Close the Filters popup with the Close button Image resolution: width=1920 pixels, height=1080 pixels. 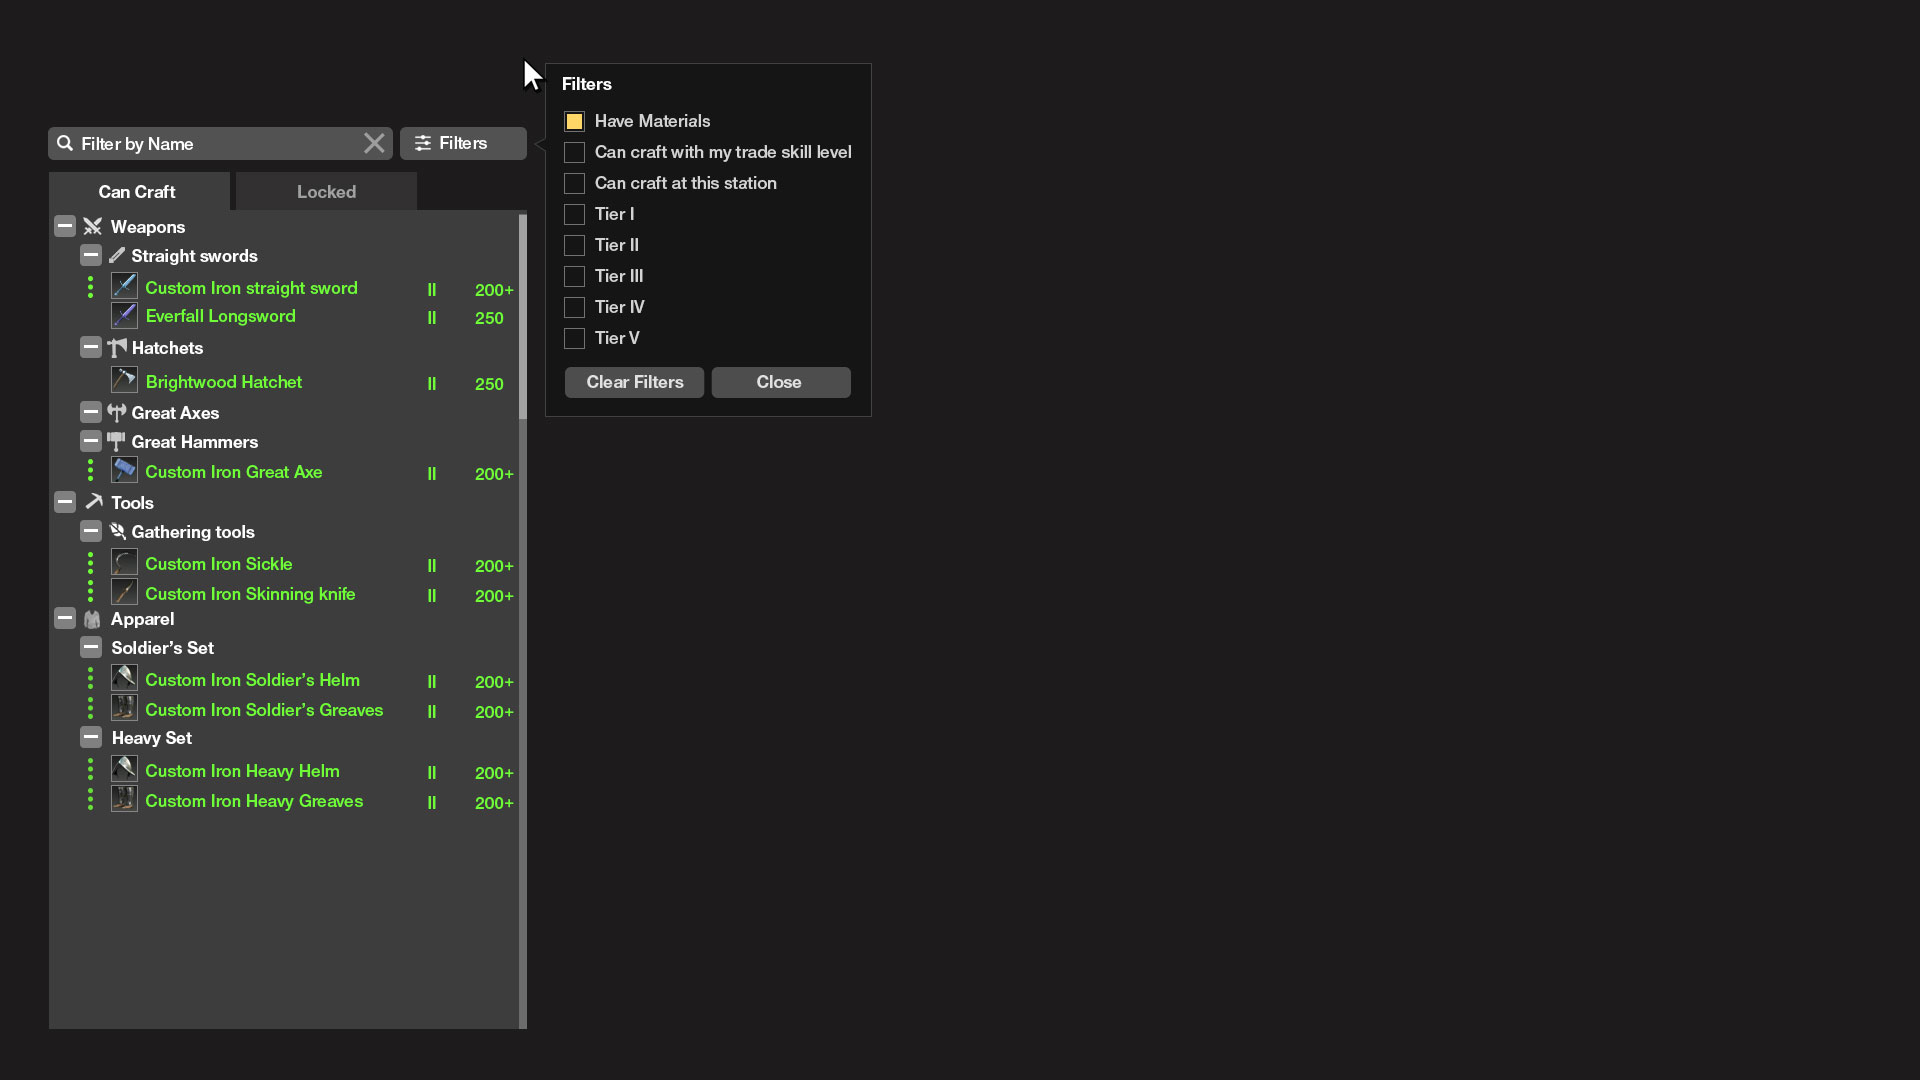click(x=780, y=382)
